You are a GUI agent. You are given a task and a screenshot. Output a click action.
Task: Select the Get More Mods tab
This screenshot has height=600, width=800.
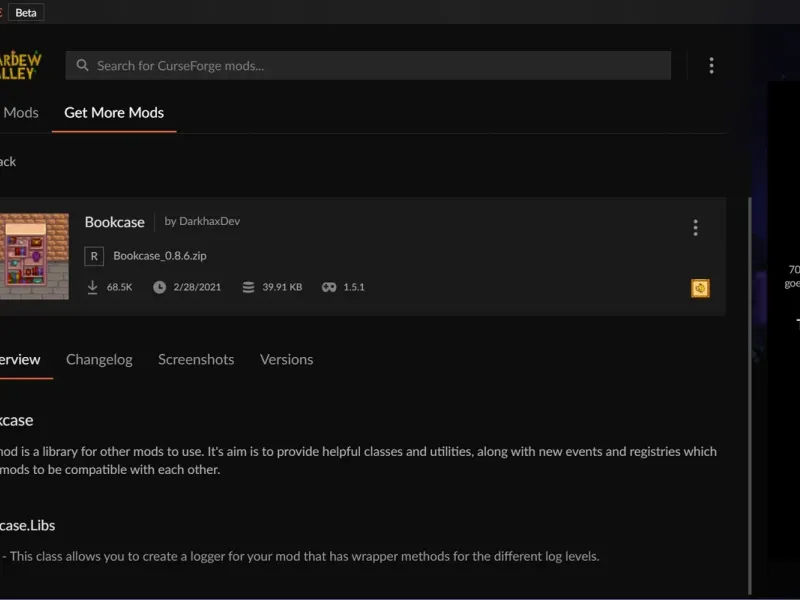coord(114,113)
